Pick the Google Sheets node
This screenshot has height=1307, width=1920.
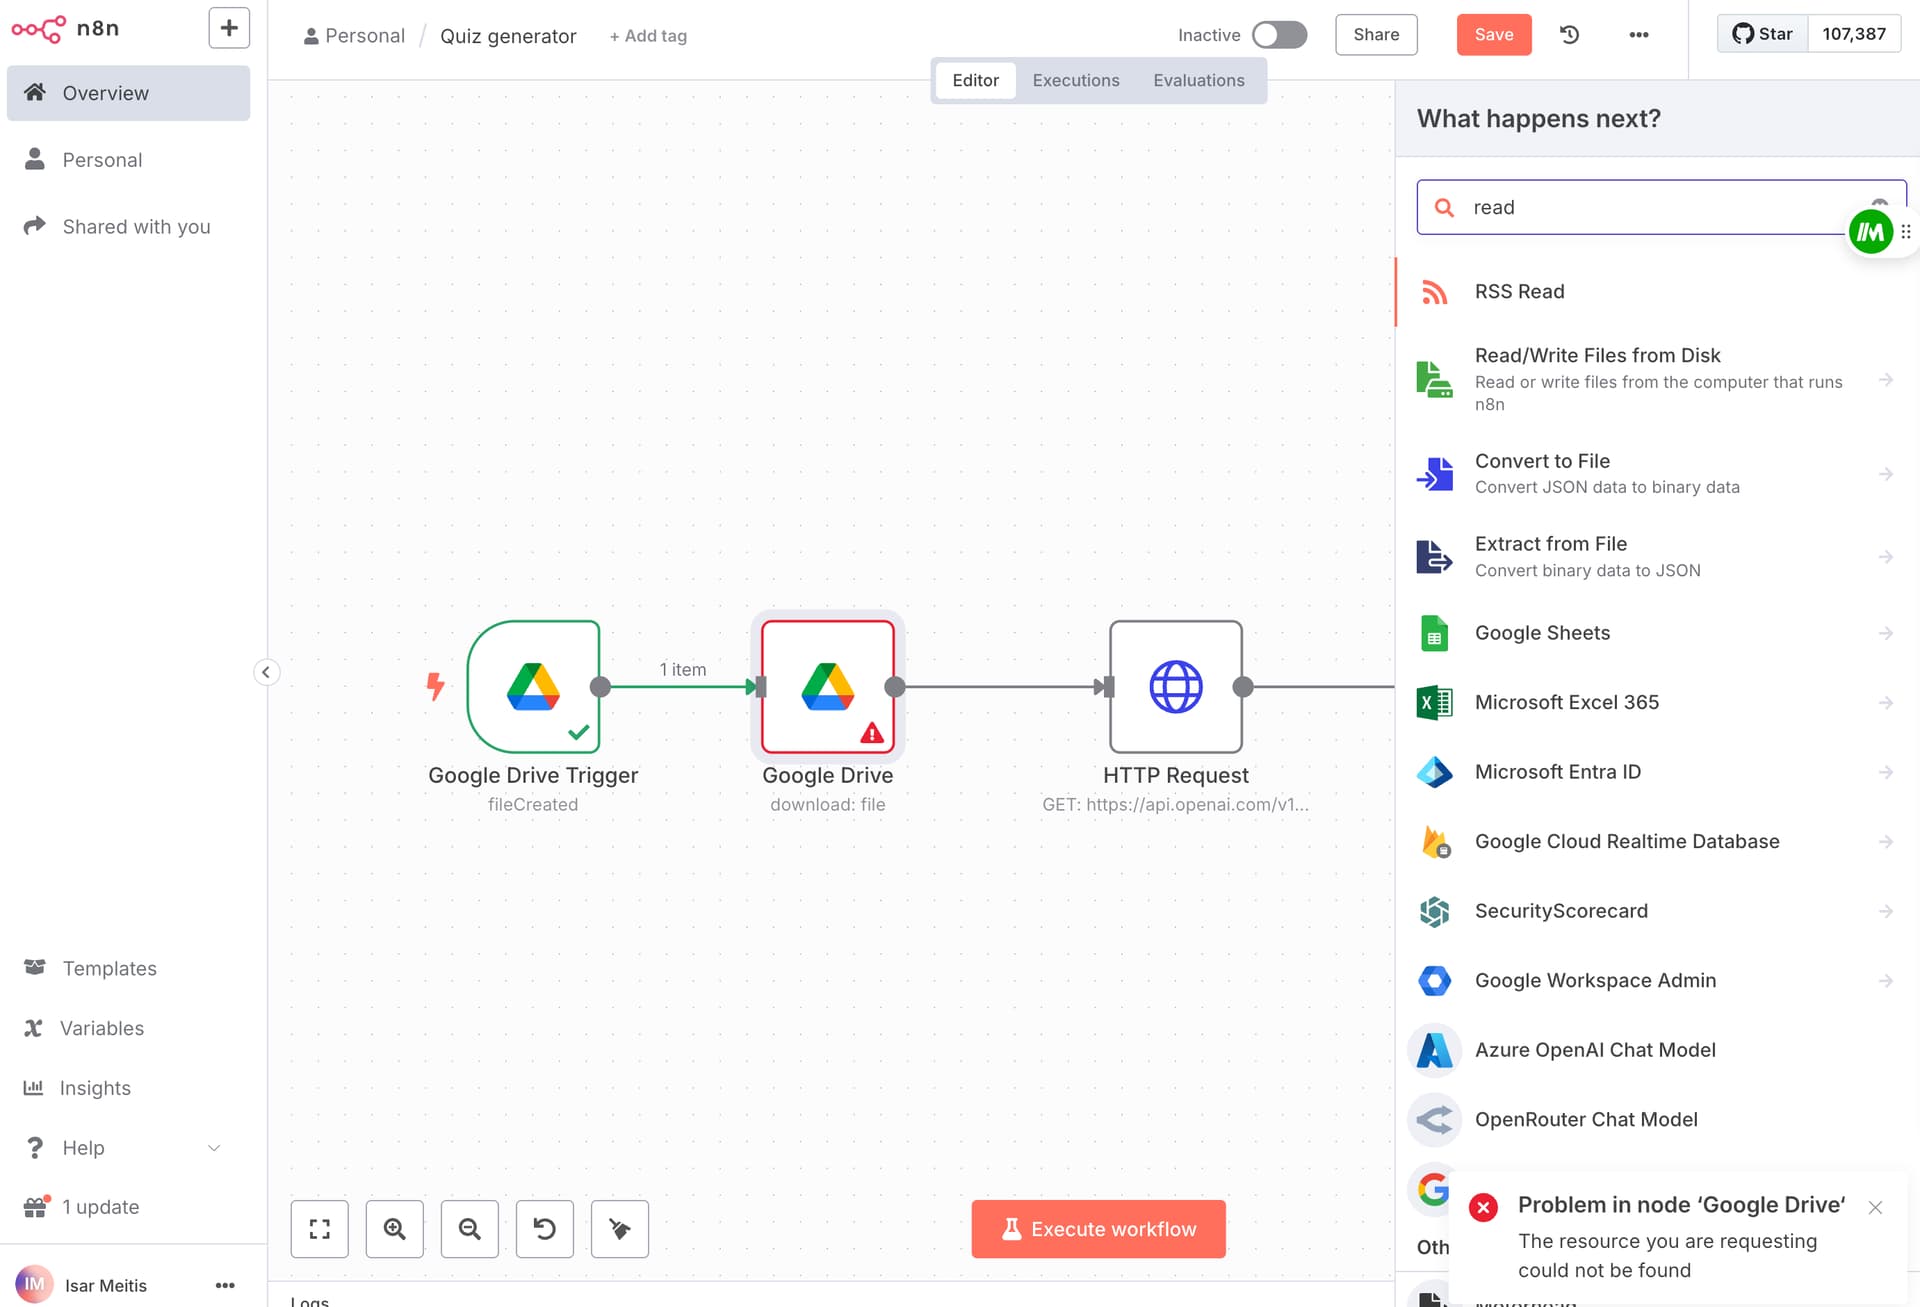(1658, 634)
